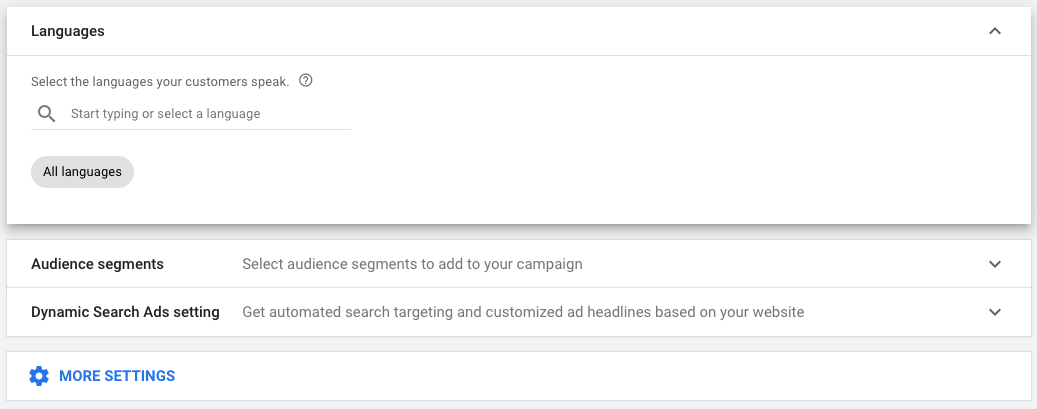
Task: Click the gear icon next to More Settings
Action: click(x=39, y=376)
